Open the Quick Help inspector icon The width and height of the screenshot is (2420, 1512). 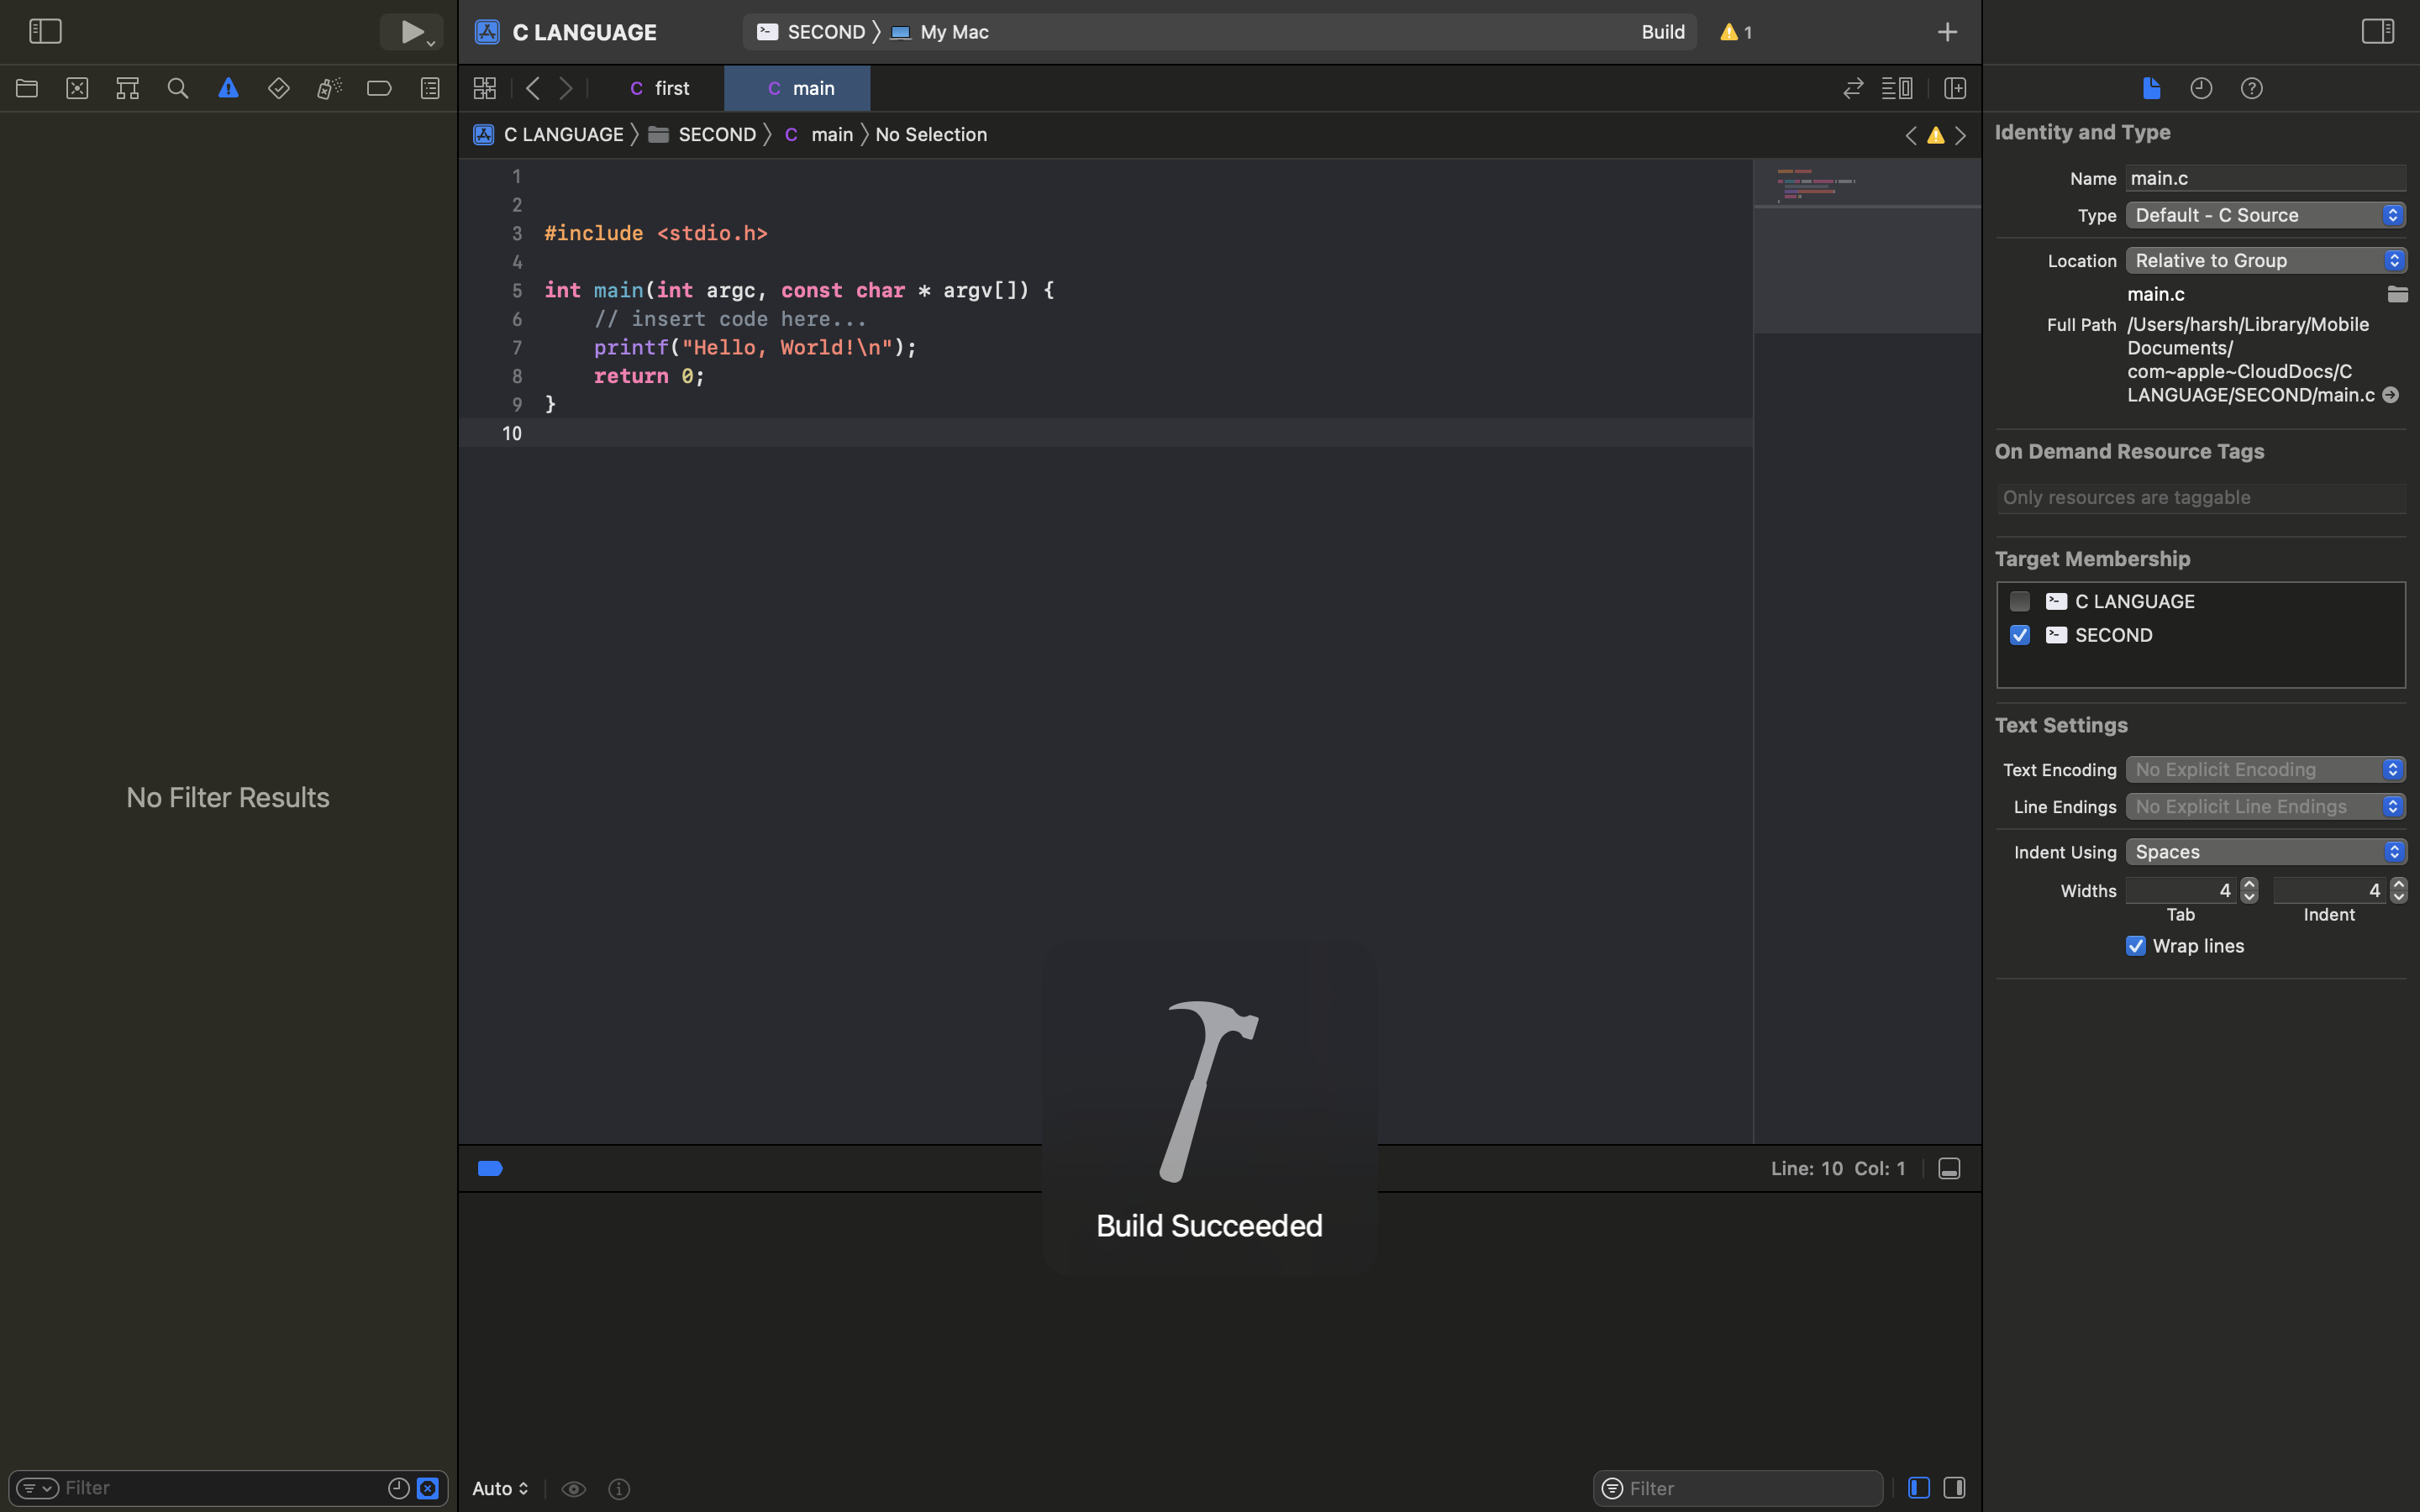pyautogui.click(x=2251, y=89)
